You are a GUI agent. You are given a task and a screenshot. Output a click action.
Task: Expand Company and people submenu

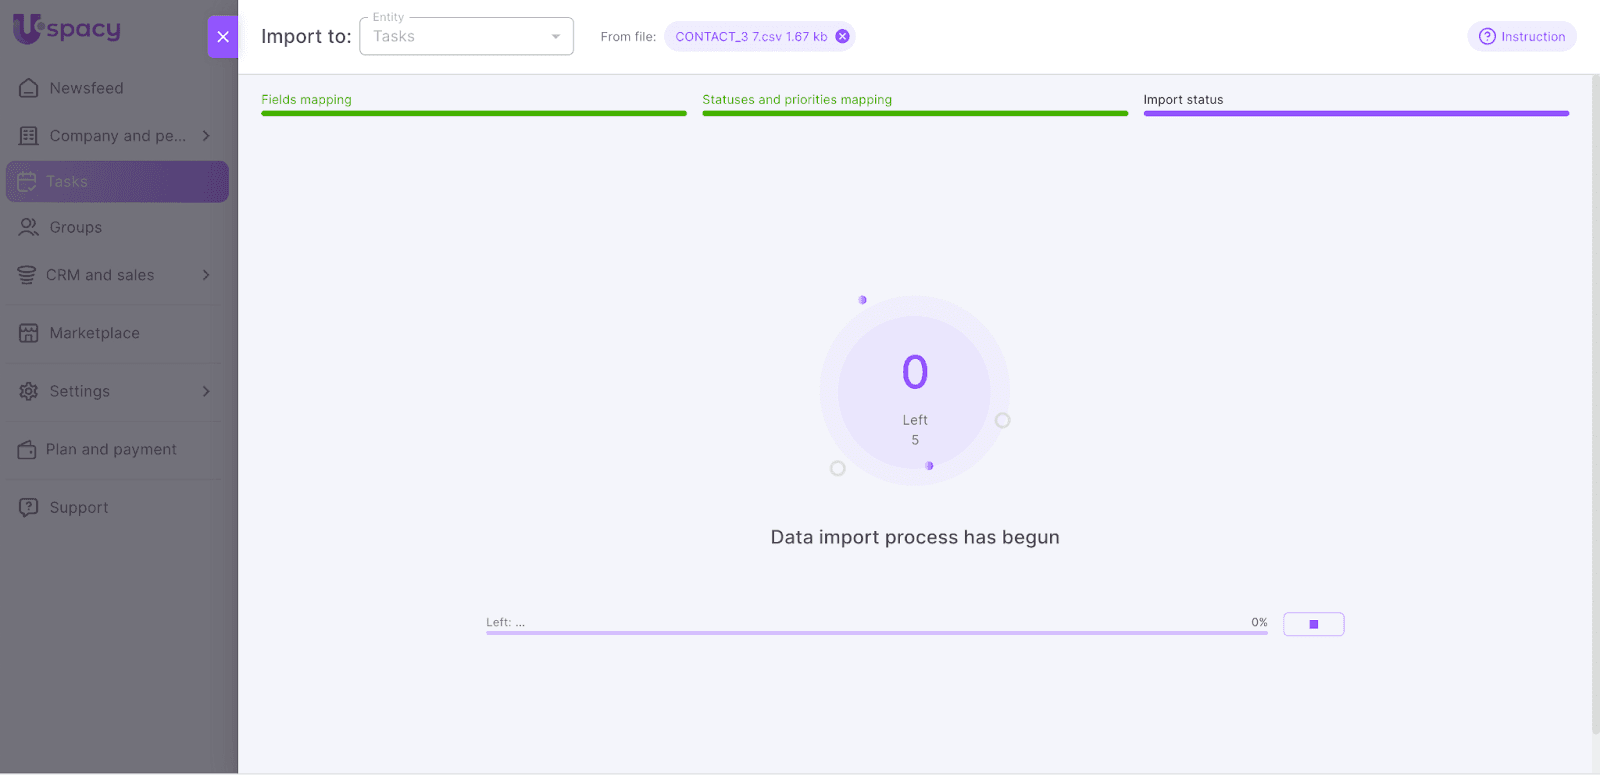[206, 136]
